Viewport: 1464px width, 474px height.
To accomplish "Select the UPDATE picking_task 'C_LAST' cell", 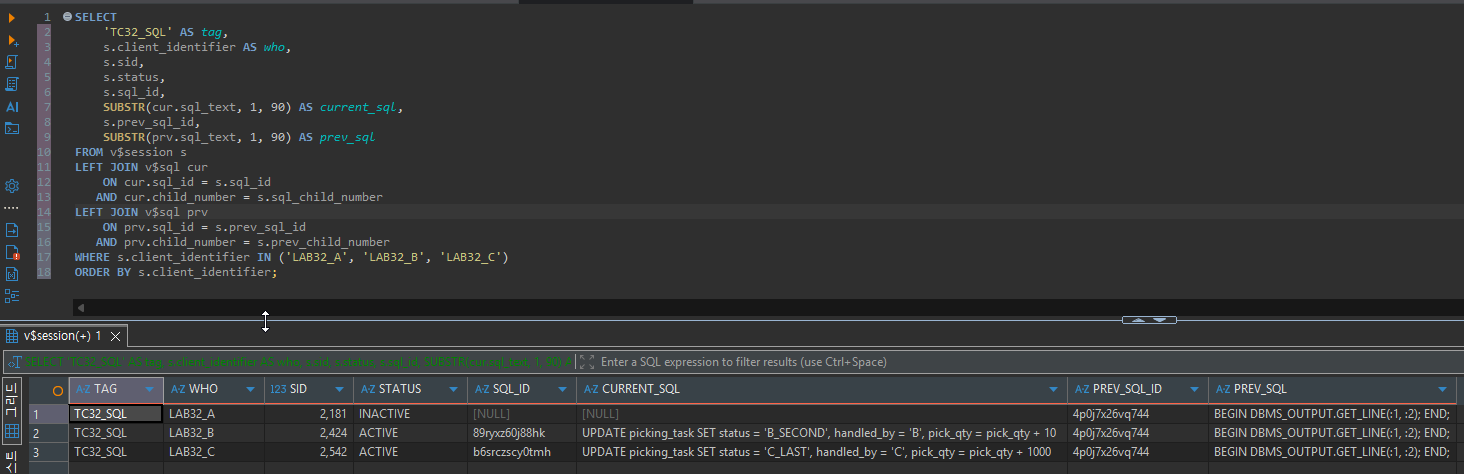I will tap(821, 452).
